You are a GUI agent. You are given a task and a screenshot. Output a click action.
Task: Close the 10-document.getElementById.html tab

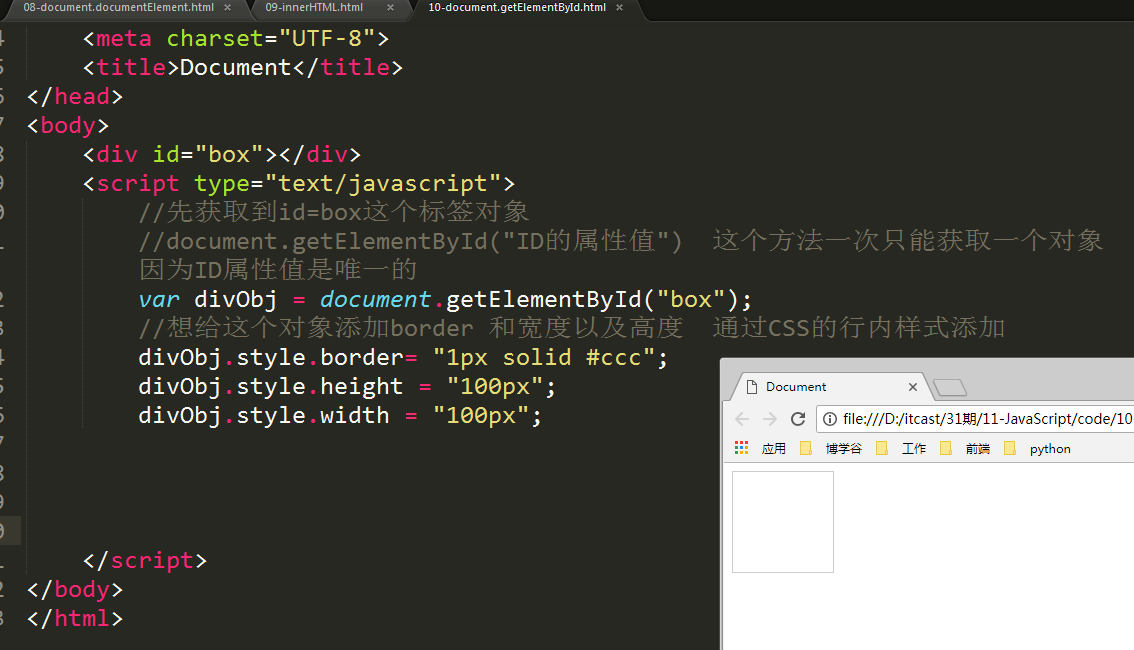pos(619,8)
